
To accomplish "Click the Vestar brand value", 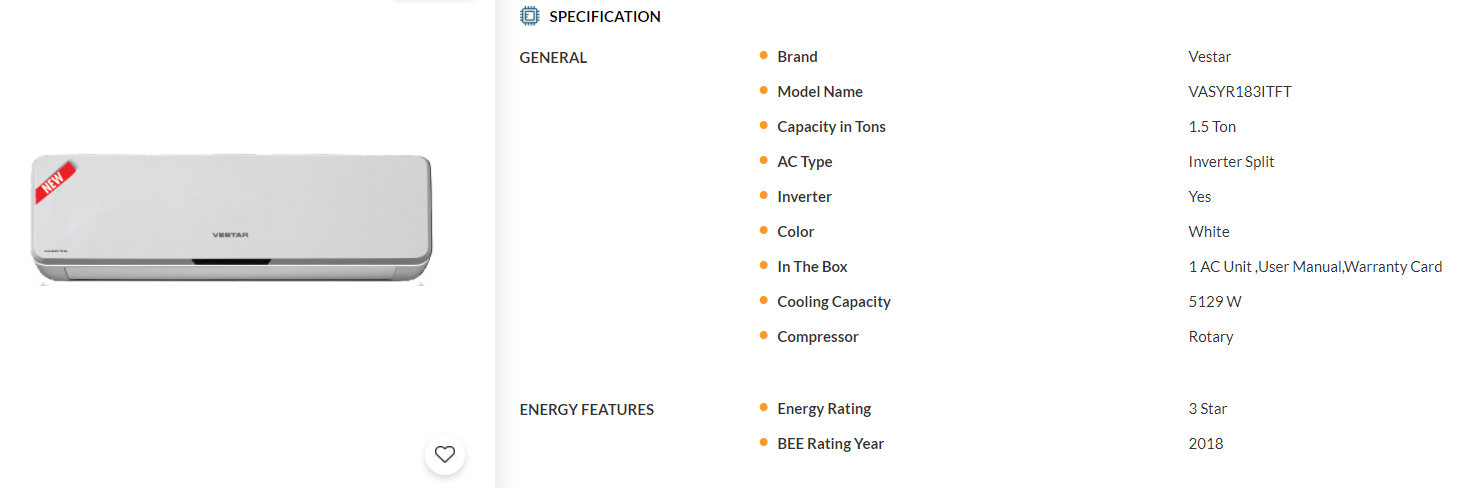I will point(1210,57).
